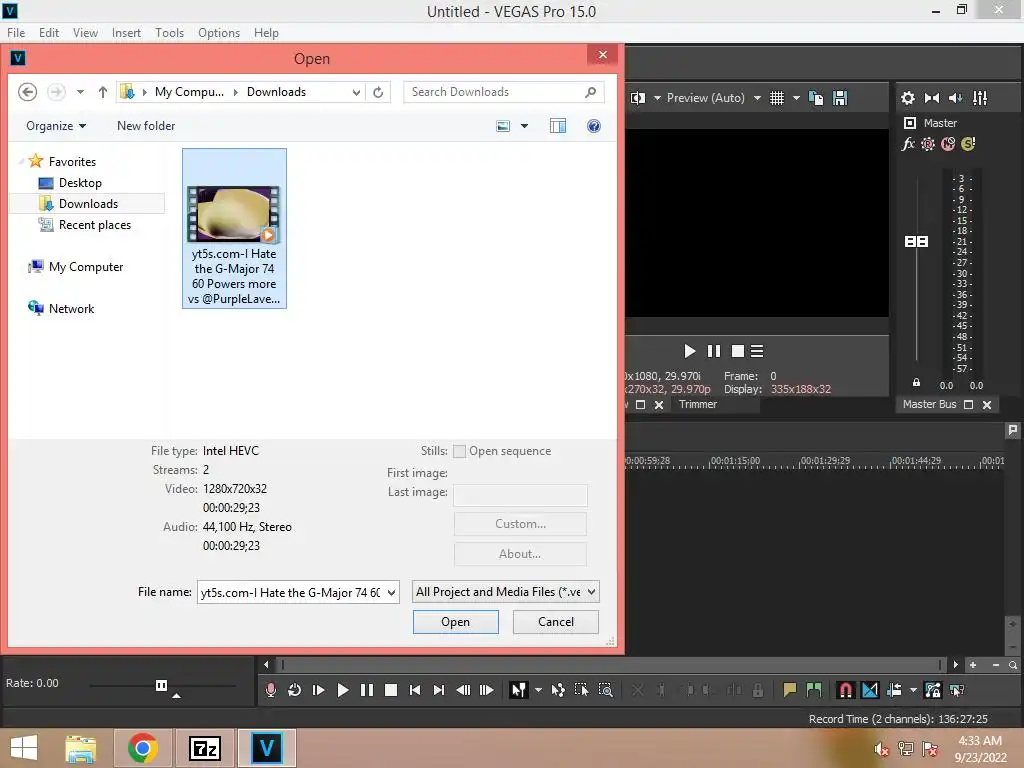Toggle Loop Playback in transport bar
1024x768 pixels.
pyautogui.click(x=295, y=690)
